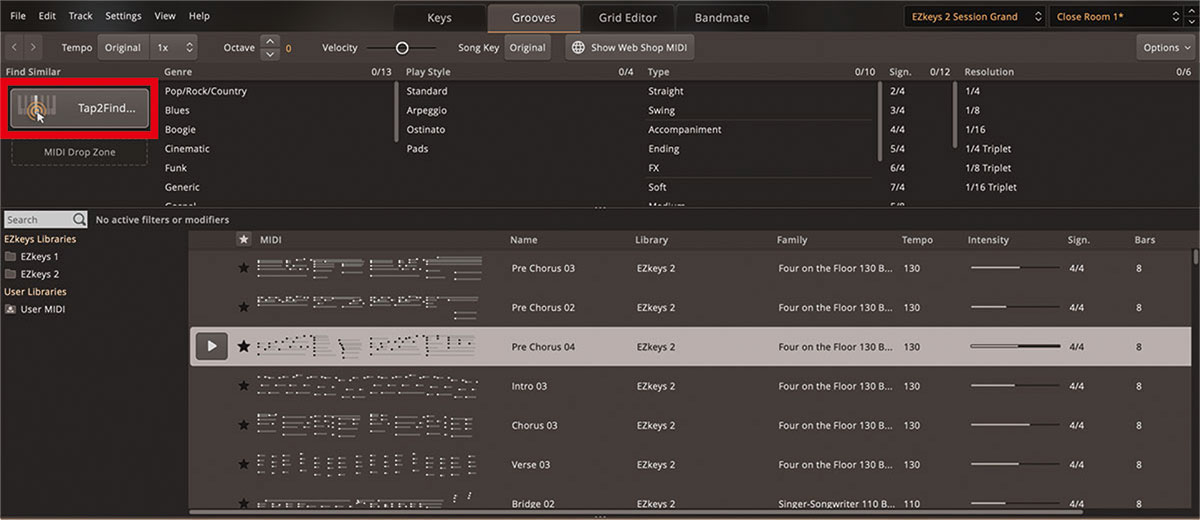Open the Settings menu

click(123, 16)
